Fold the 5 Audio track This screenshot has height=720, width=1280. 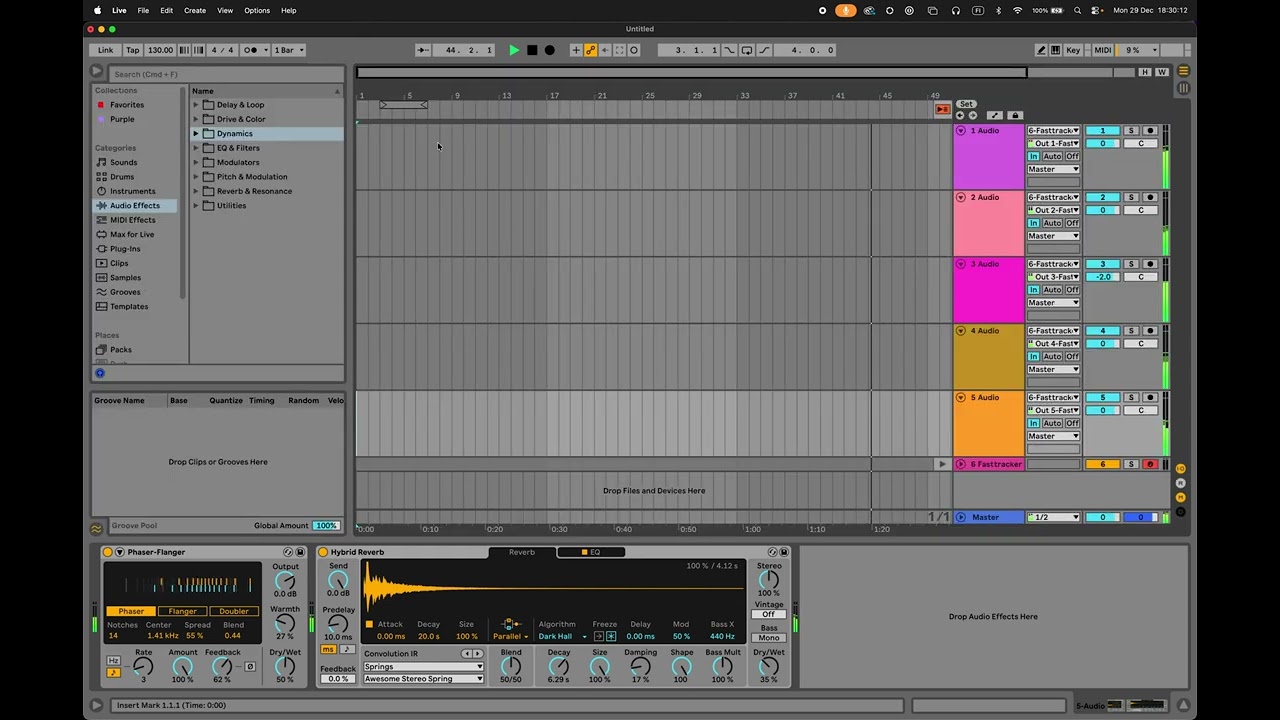click(961, 398)
